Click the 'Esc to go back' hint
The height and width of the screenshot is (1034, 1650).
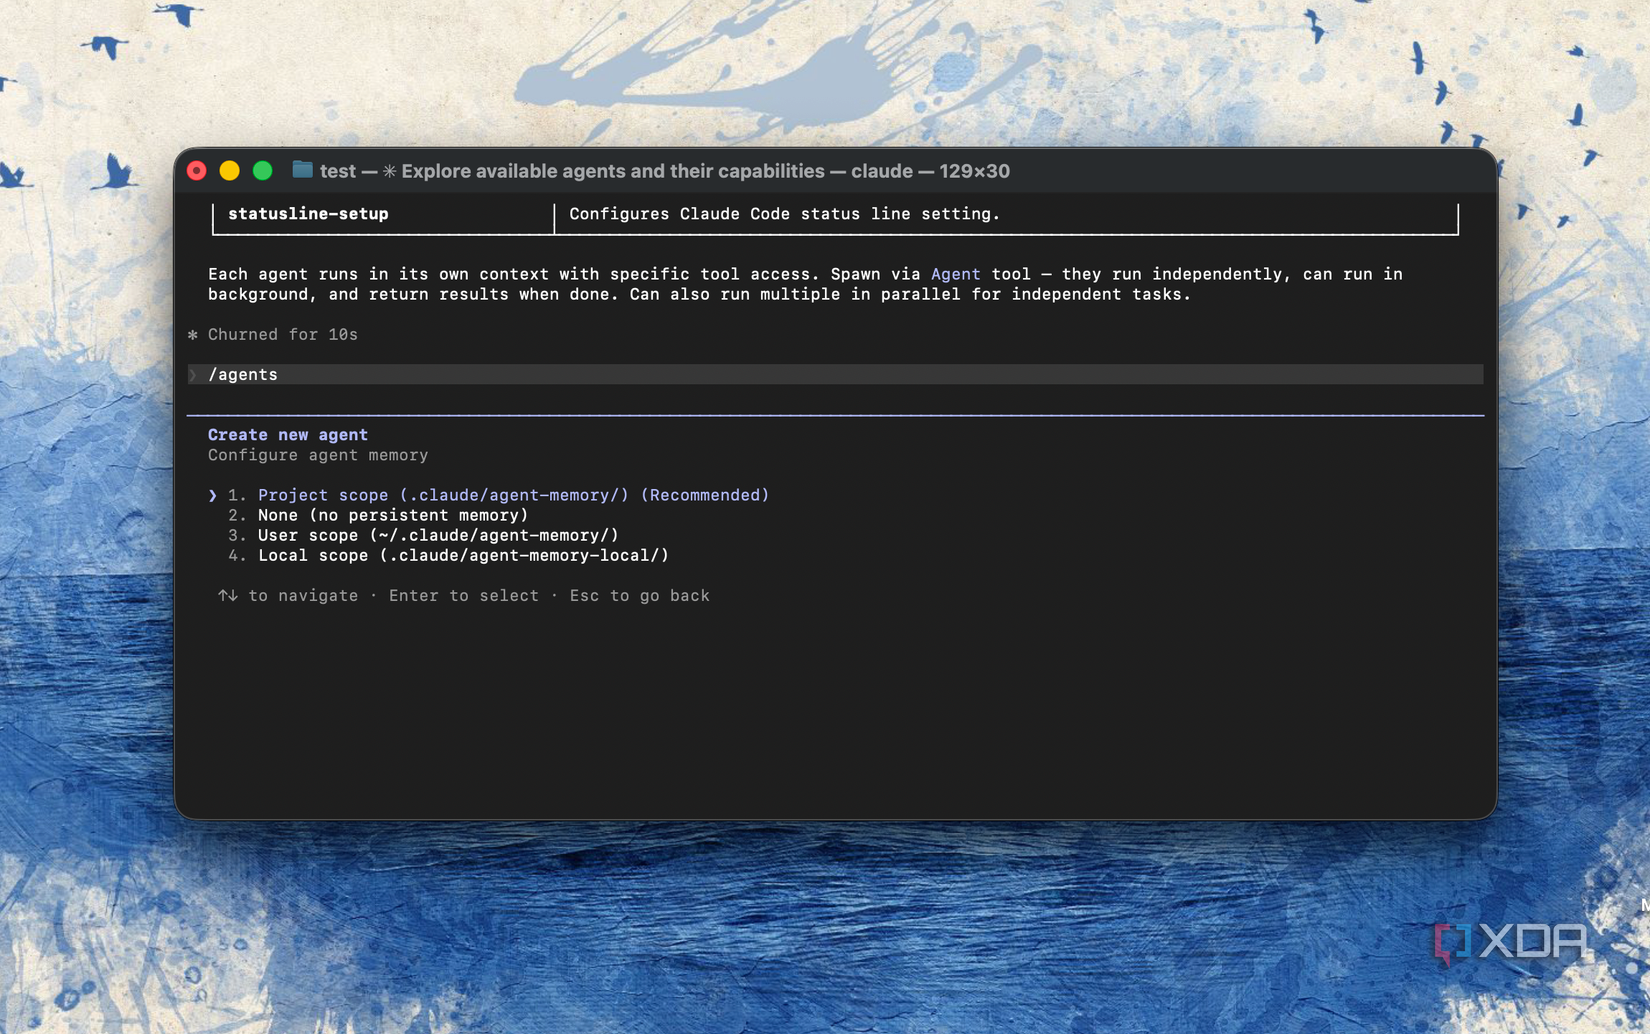click(x=639, y=595)
